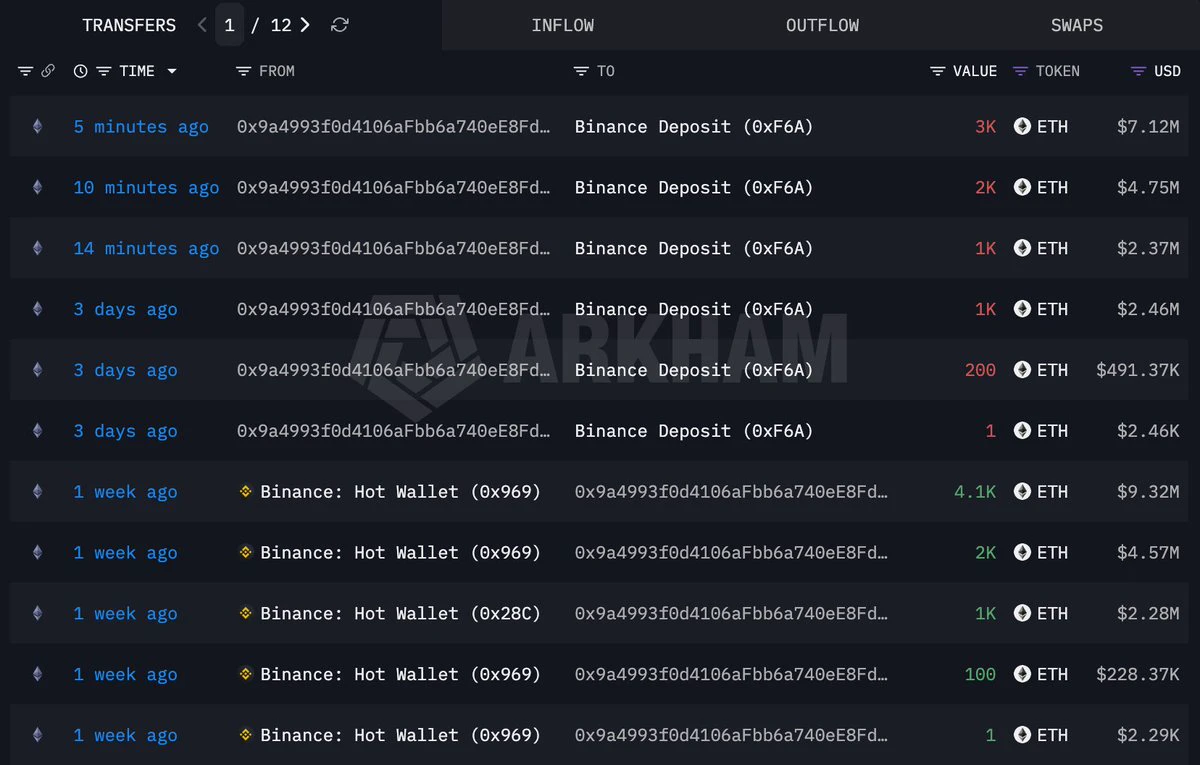Switch to the OUTFLOW tab
Screen dimensions: 1200x765
(822, 25)
